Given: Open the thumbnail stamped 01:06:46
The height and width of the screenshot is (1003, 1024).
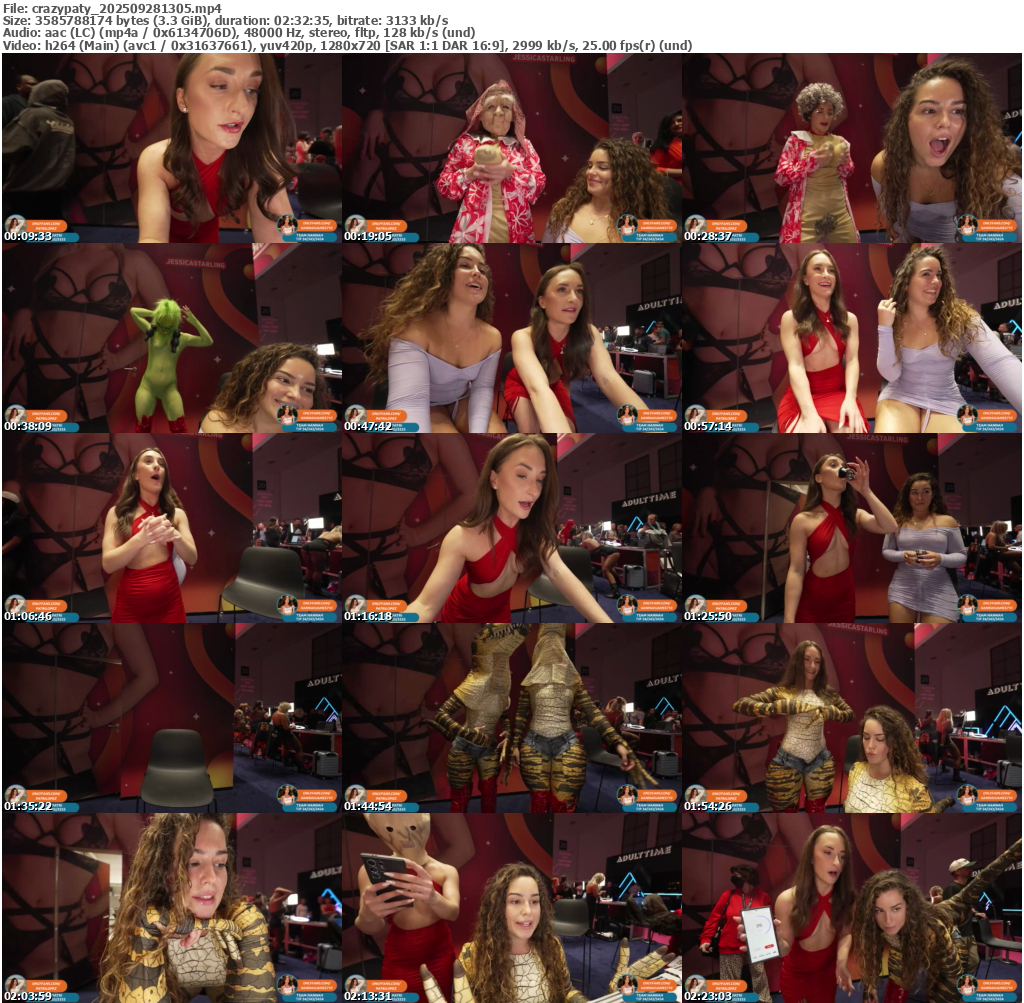Looking at the screenshot, I should [172, 528].
